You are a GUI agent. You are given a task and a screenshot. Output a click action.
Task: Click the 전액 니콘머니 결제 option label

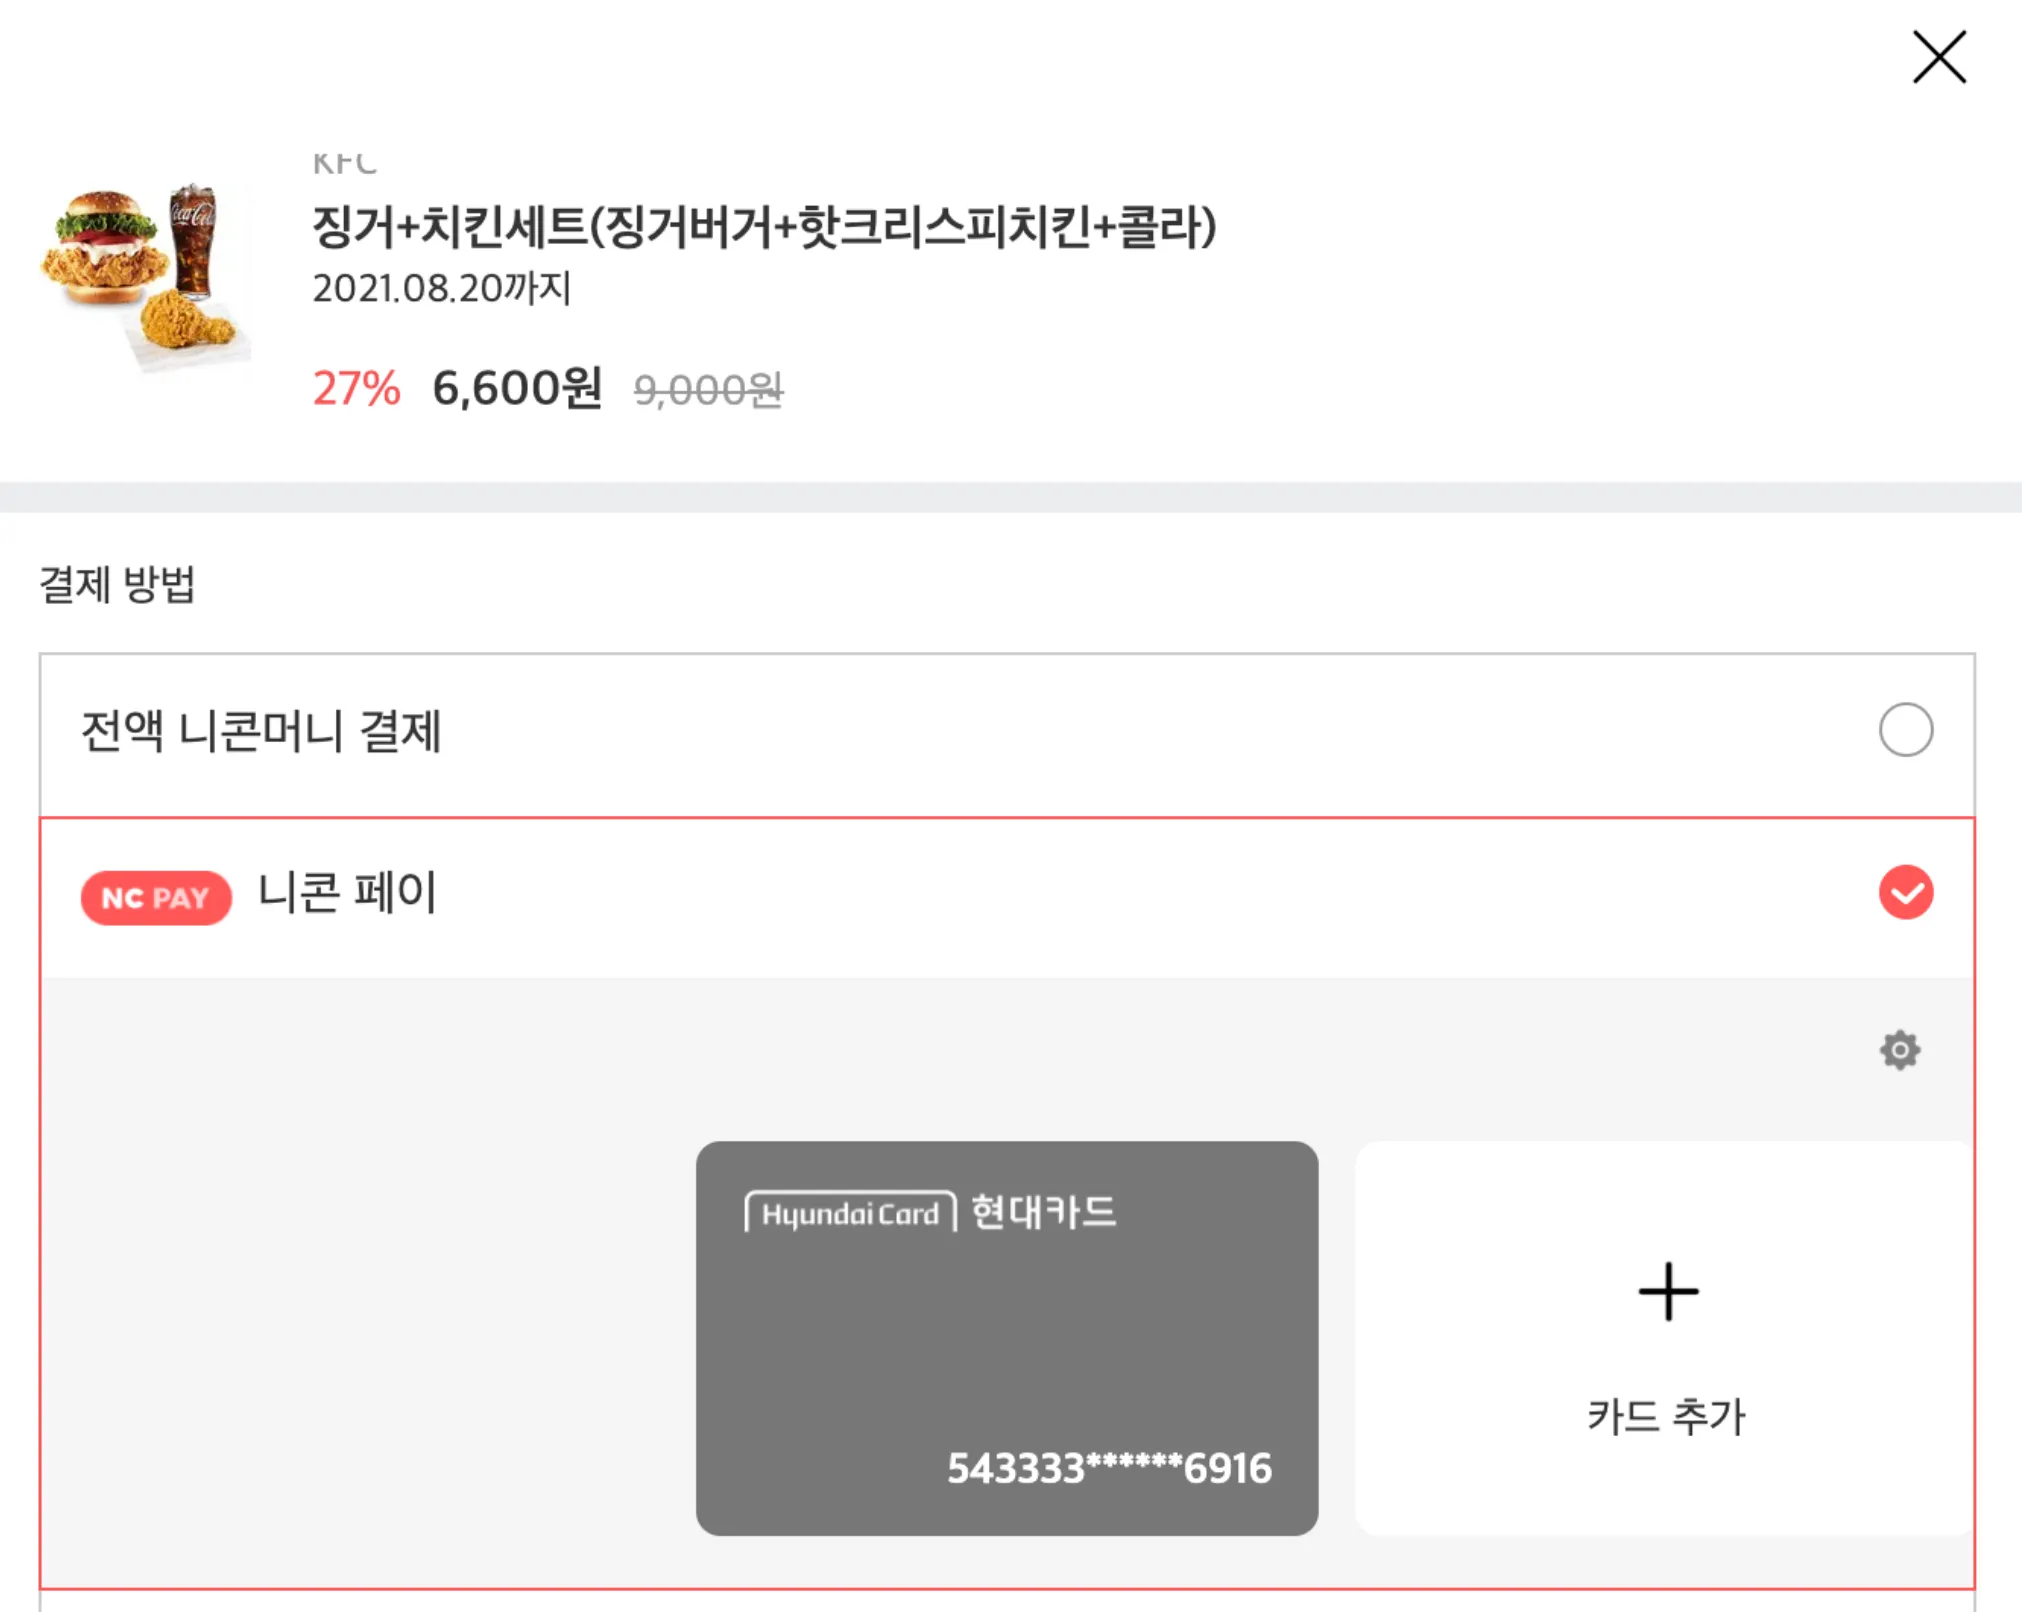tap(261, 731)
